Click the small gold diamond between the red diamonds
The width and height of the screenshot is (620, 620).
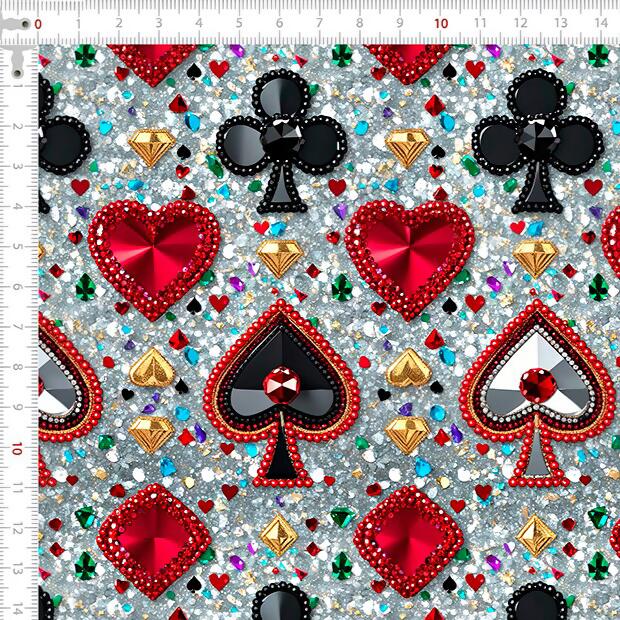coord(279,534)
